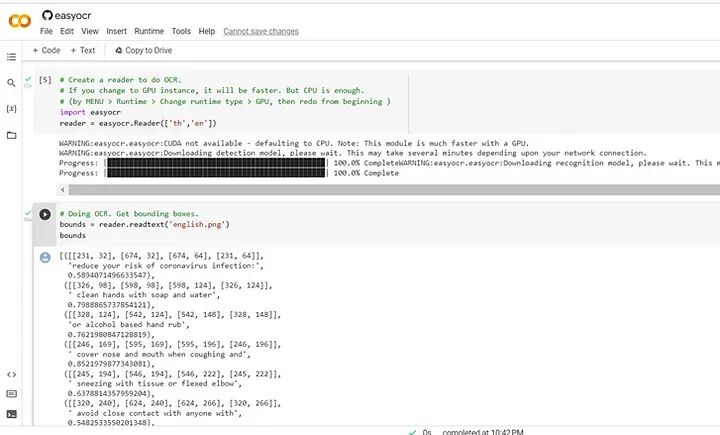The width and height of the screenshot is (720, 435).
Task: Click the horizontal output scrollbar
Action: pyautogui.click(x=394, y=189)
